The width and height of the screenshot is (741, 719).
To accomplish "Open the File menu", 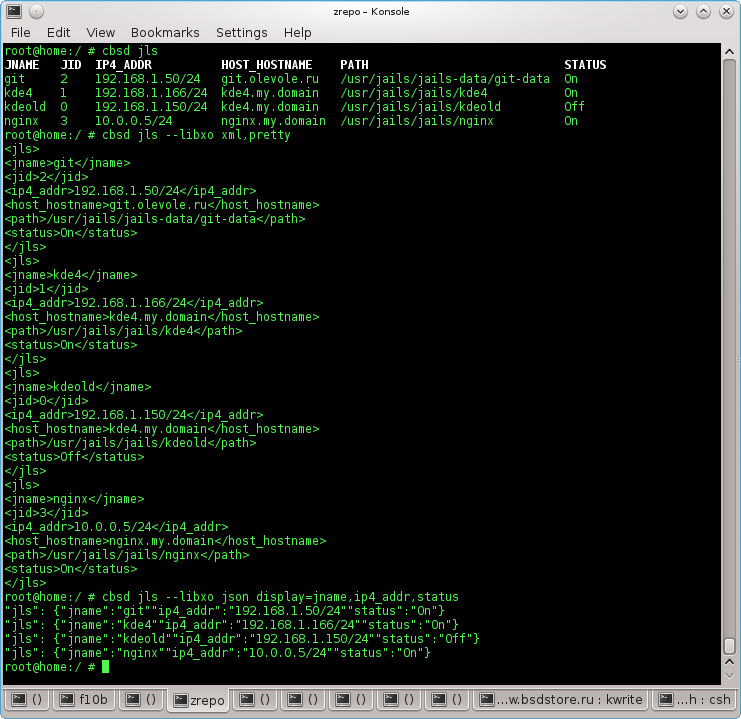I will [20, 33].
